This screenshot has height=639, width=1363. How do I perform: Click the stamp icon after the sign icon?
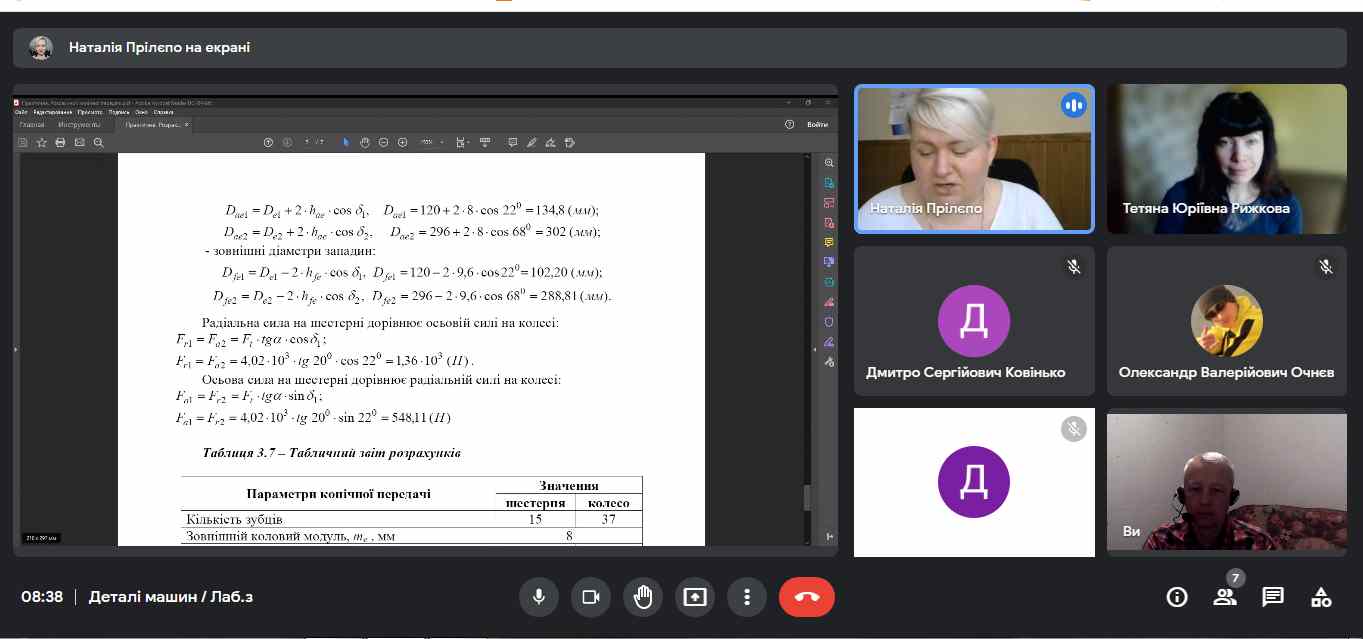point(569,142)
